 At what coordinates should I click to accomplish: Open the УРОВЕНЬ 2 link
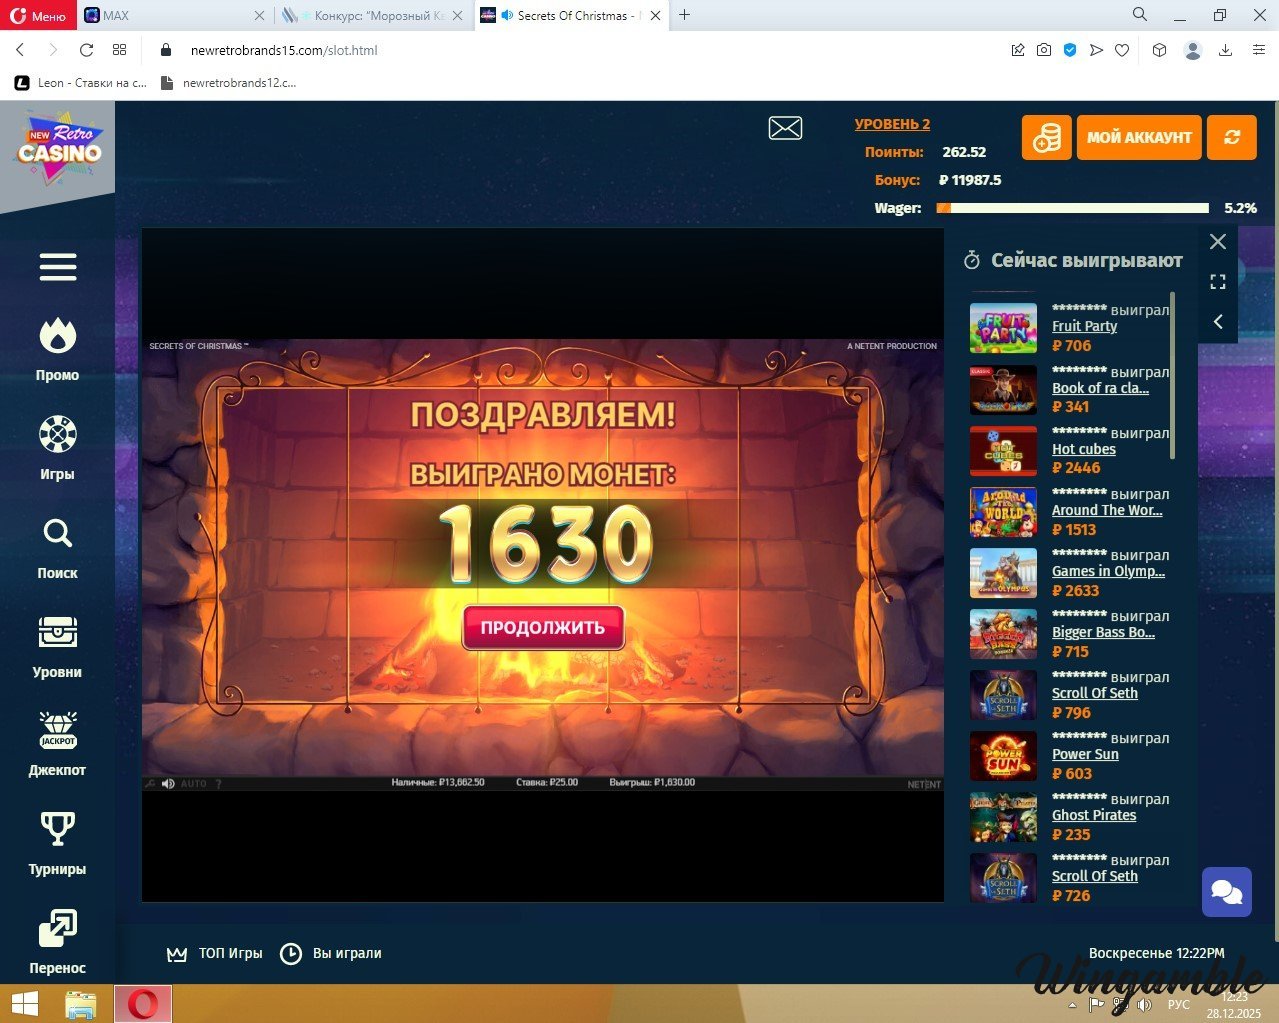(892, 124)
